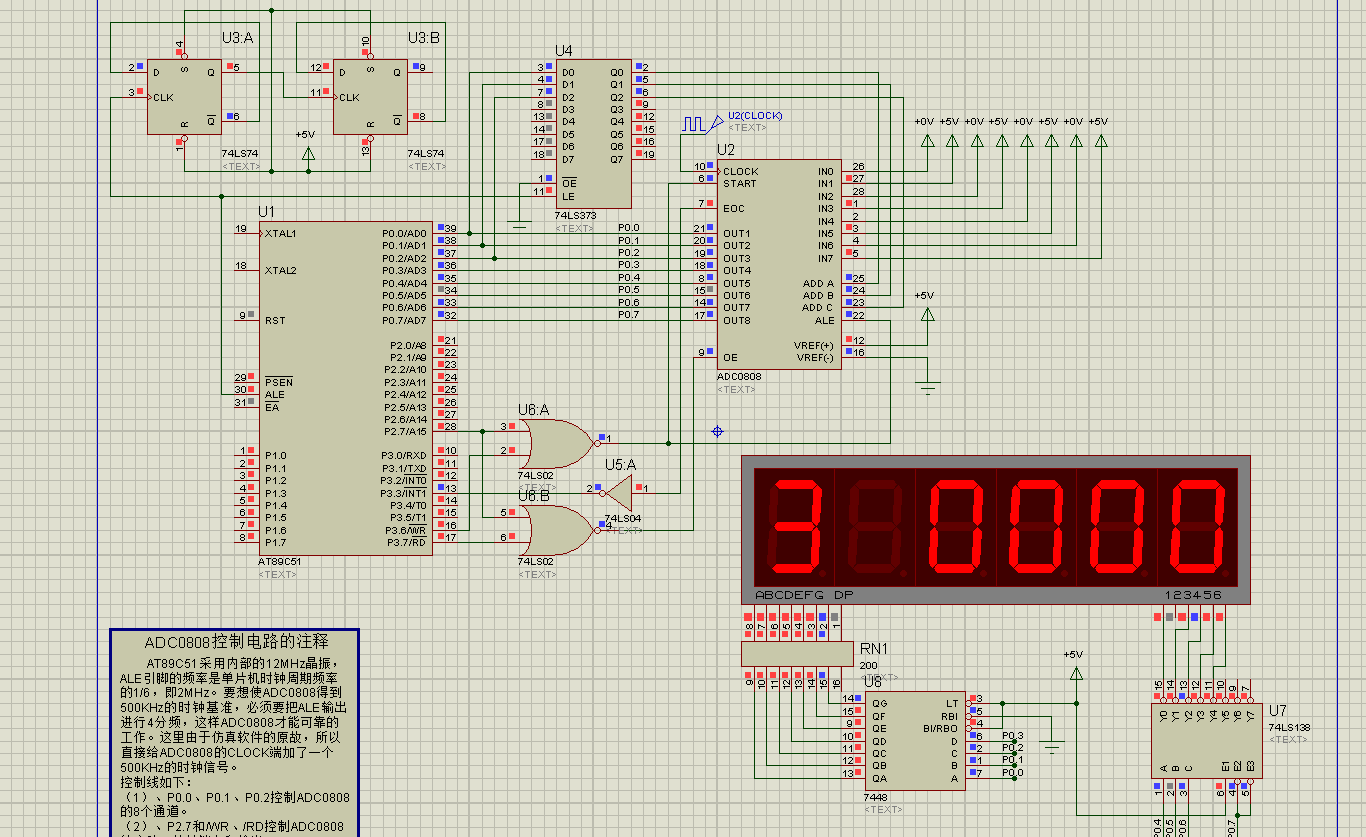This screenshot has height=837, width=1366.
Task: Click the "U4" reference label
Action: pyautogui.click(x=564, y=50)
